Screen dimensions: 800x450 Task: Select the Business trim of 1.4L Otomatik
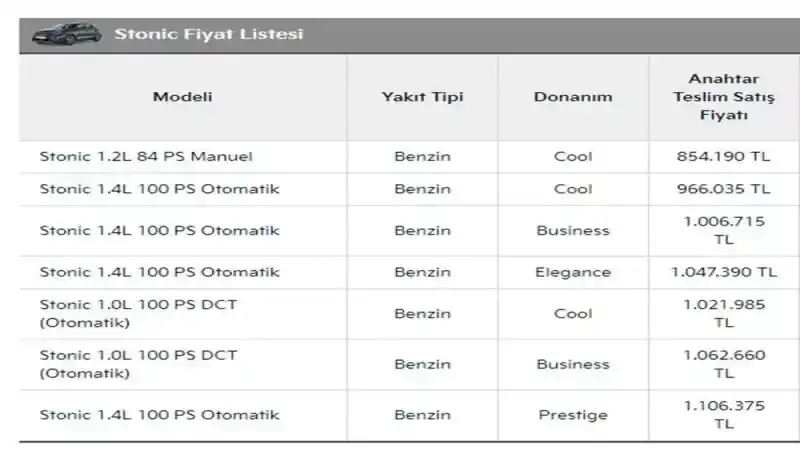(573, 231)
